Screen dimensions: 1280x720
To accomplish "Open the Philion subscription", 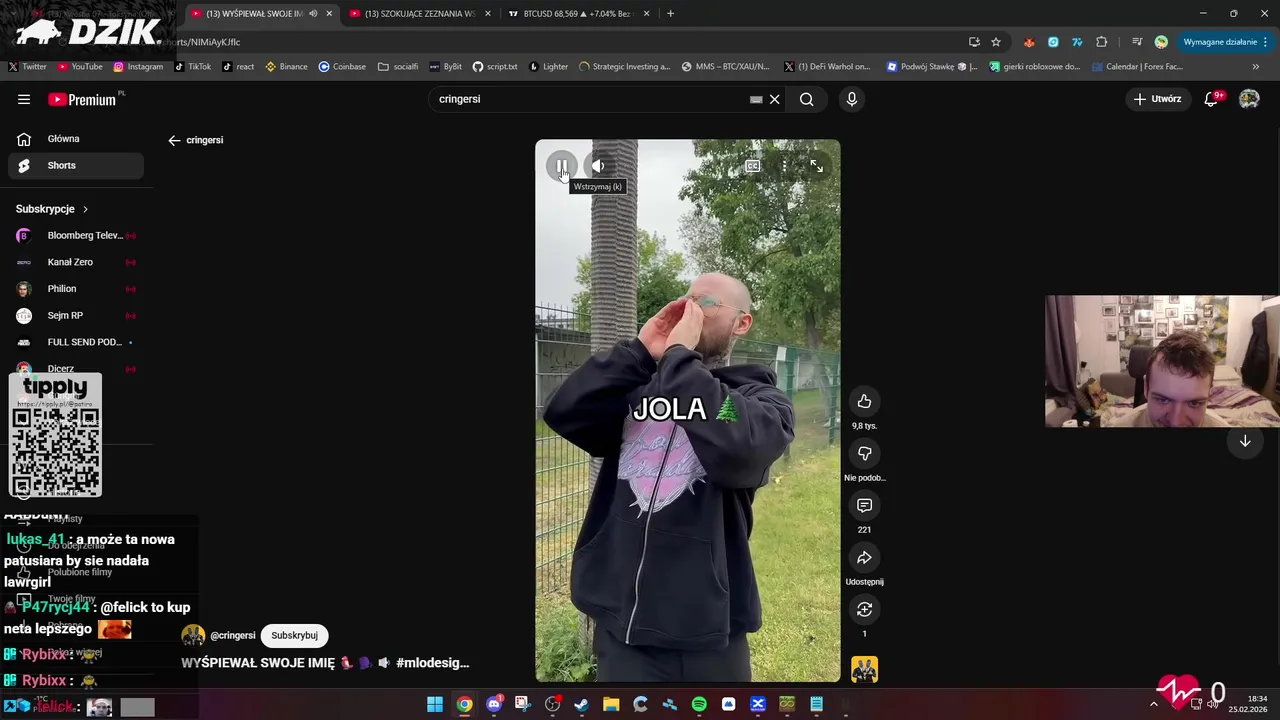I will coord(76,289).
